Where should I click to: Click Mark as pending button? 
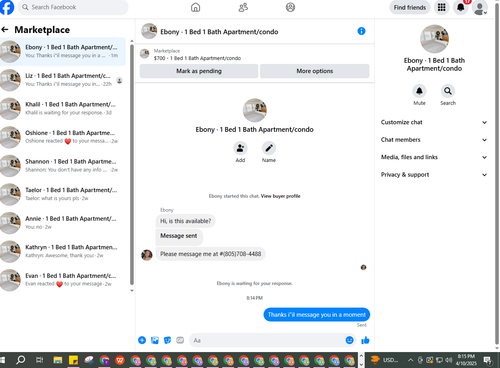[199, 71]
